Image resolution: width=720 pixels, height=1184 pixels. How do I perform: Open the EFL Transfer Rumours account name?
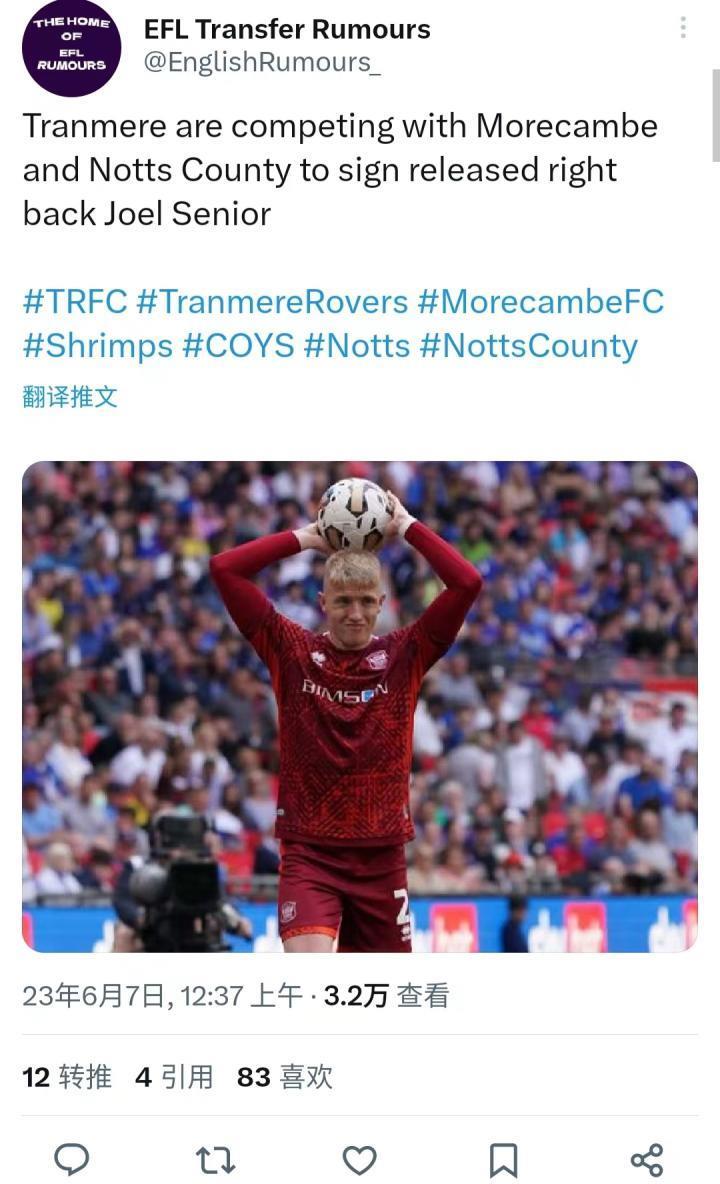pos(287,29)
